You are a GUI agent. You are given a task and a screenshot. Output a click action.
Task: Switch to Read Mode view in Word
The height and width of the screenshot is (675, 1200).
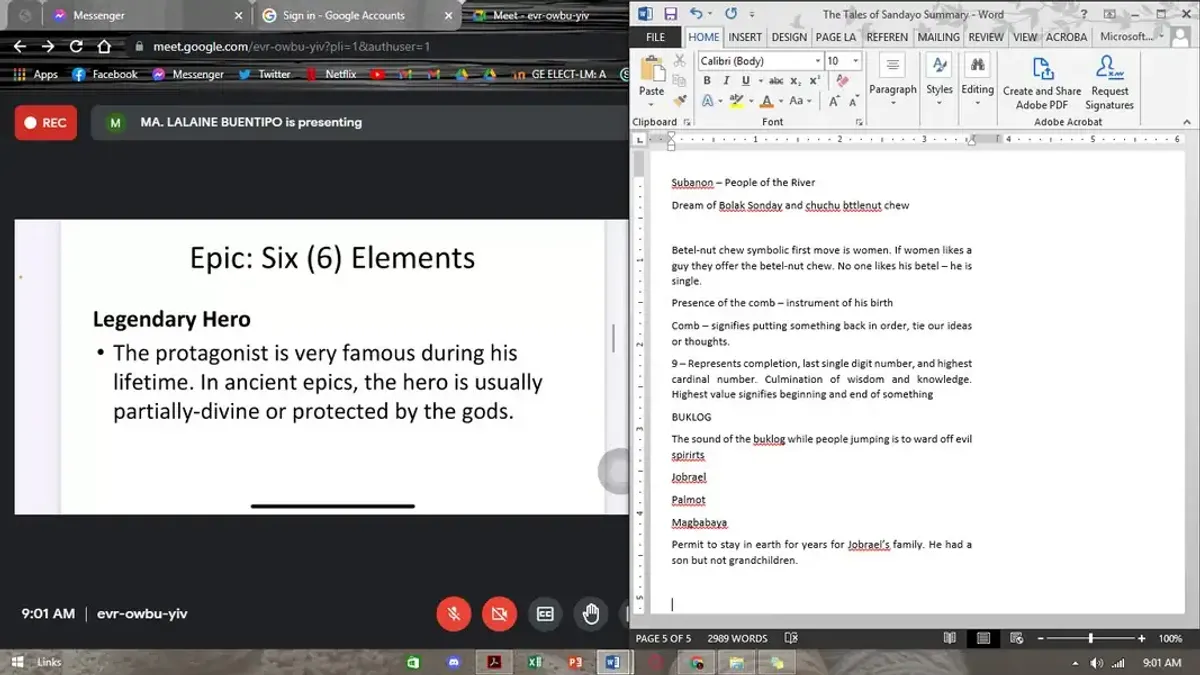(x=950, y=638)
